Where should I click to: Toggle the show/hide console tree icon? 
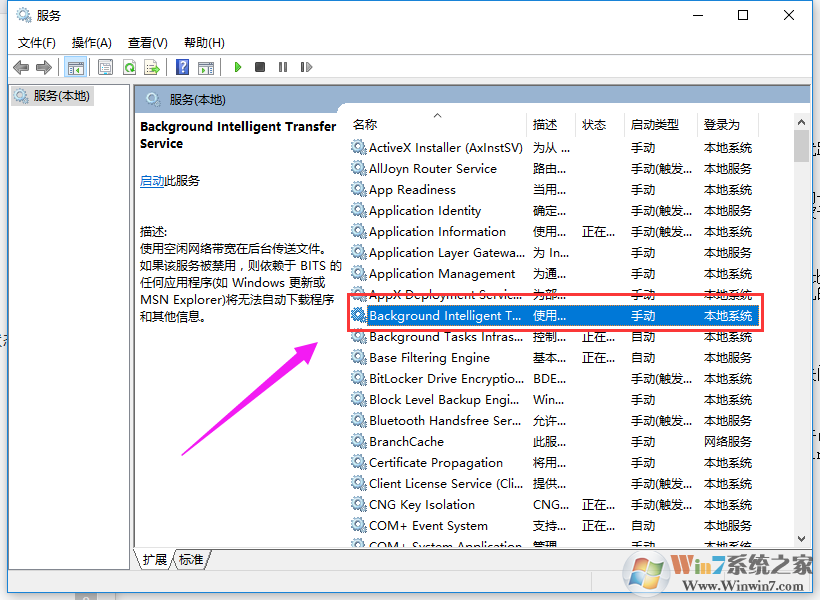pos(75,67)
